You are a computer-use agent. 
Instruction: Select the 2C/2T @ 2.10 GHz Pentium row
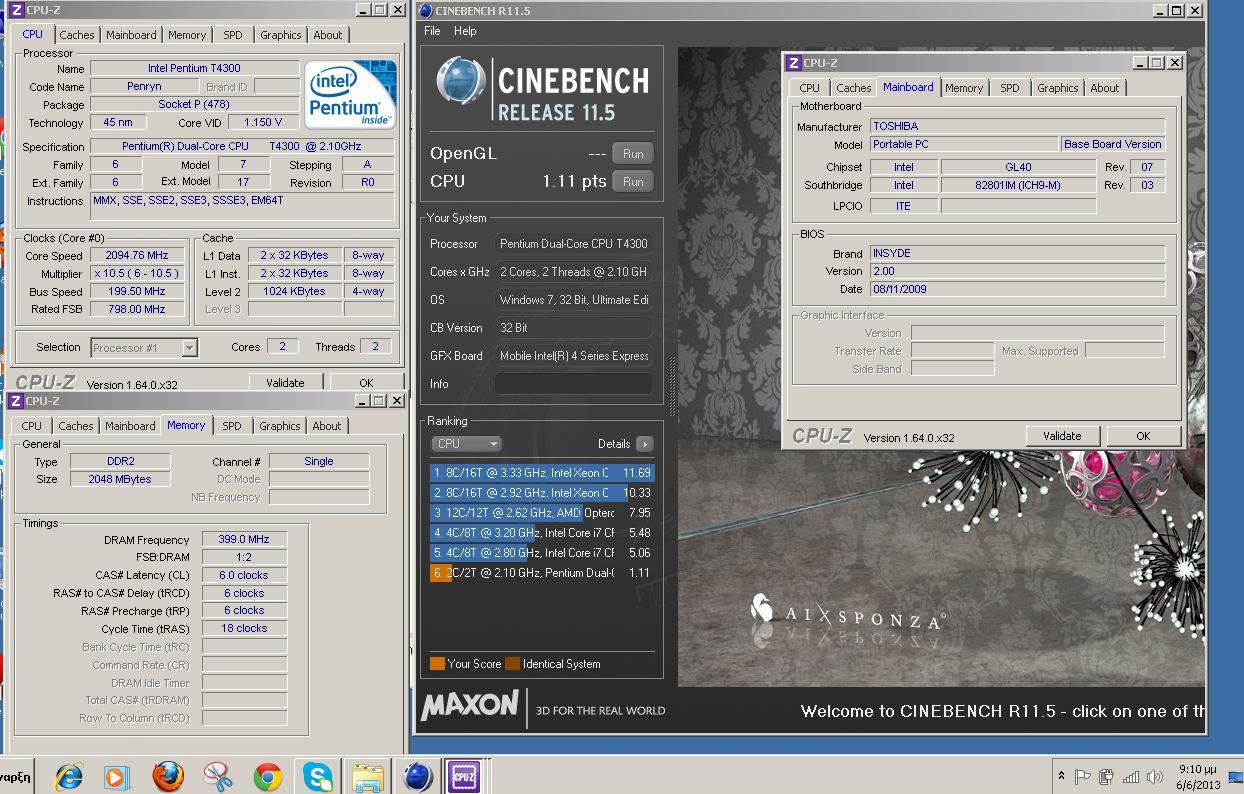541,572
